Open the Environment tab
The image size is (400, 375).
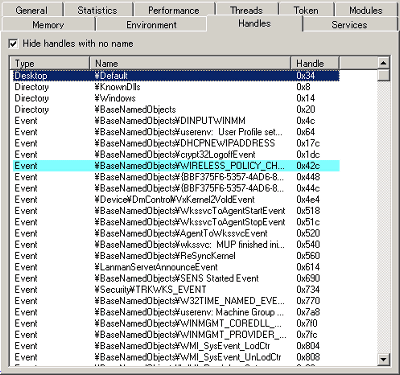coord(151,25)
